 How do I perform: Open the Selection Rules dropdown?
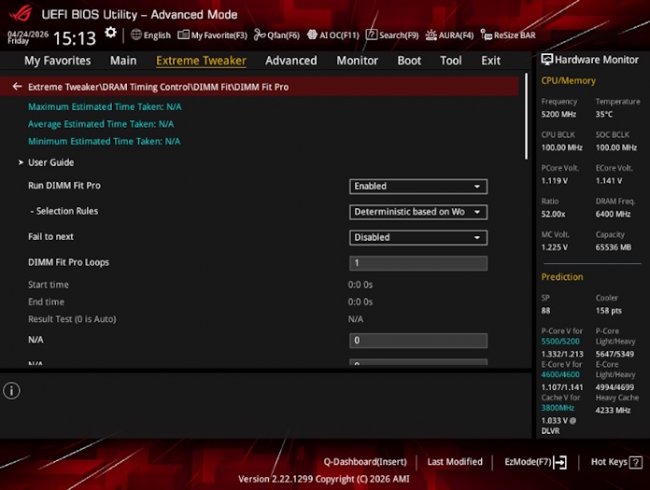pyautogui.click(x=418, y=212)
